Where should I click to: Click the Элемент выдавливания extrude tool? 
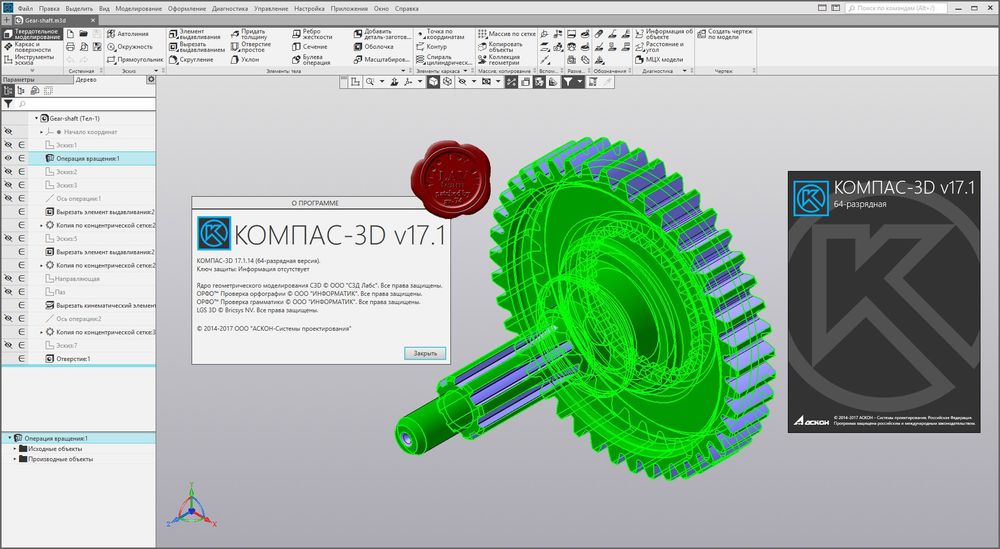point(195,34)
